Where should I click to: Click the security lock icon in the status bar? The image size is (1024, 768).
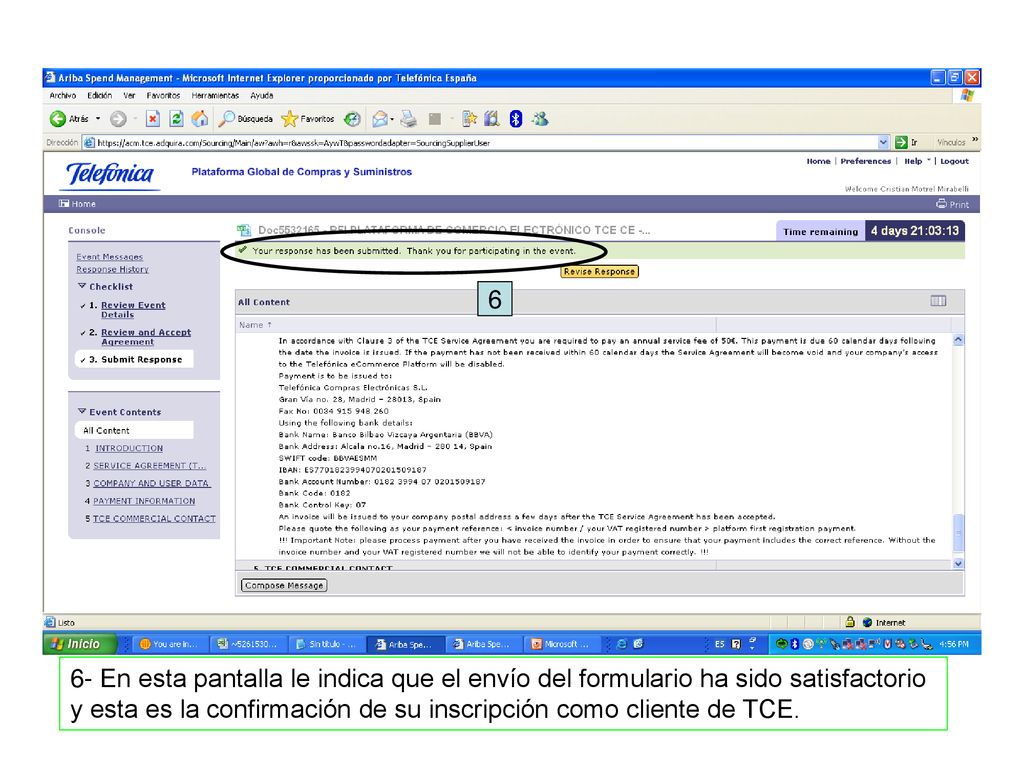(850, 622)
